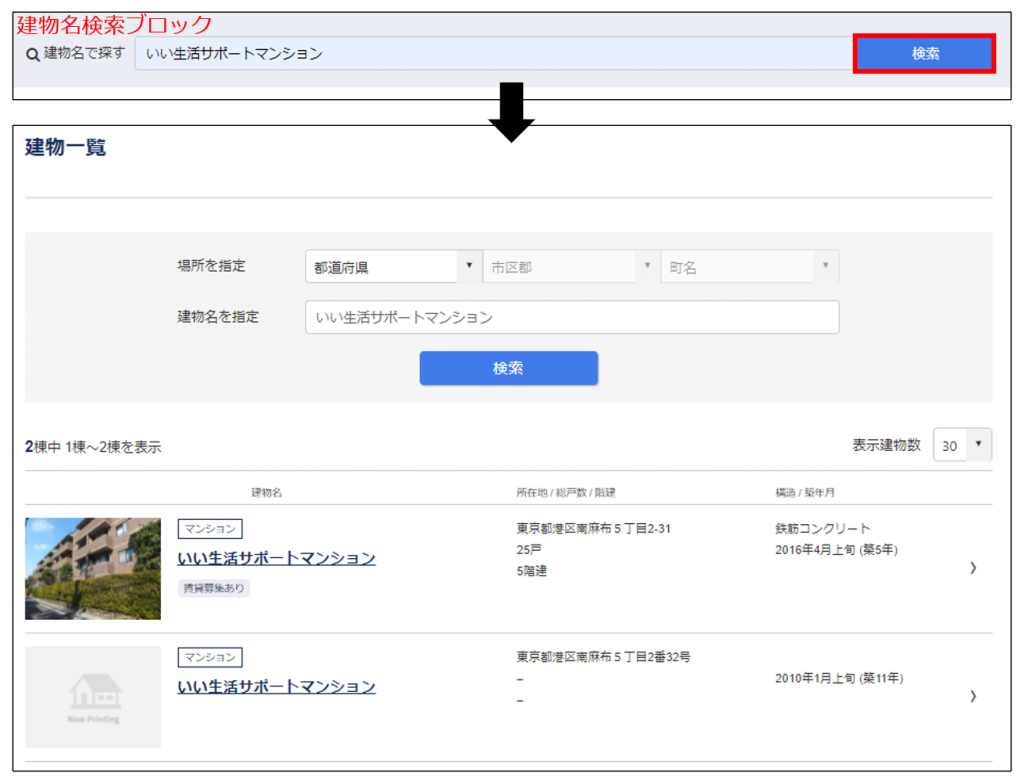
Task: Open the building link beside the Now Printing image
Action: tap(276, 686)
